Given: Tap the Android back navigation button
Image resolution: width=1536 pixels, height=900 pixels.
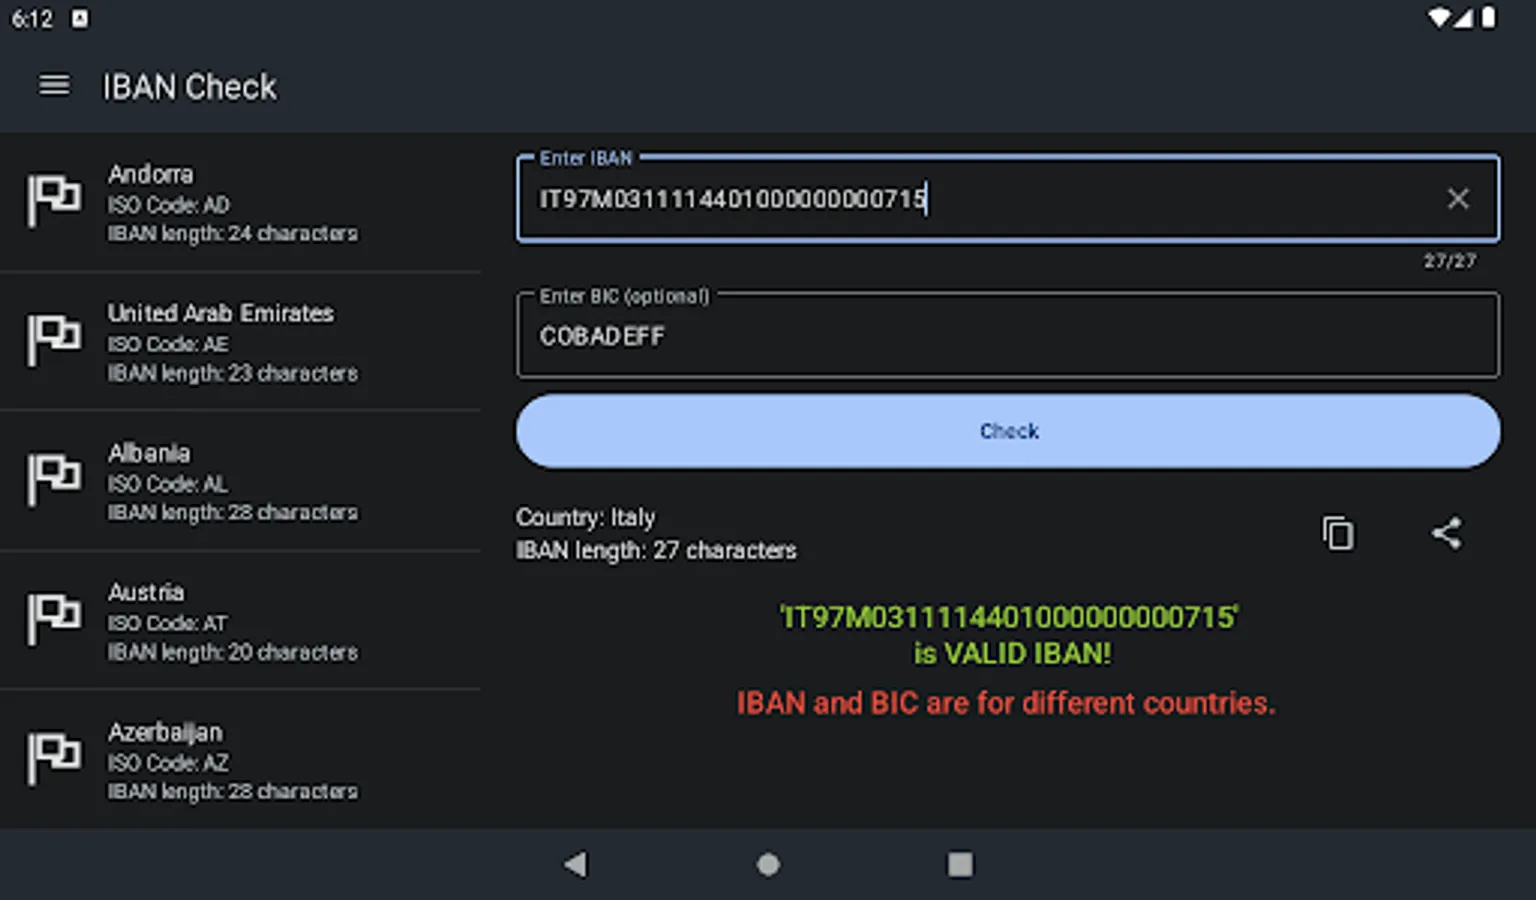Looking at the screenshot, I should 575,864.
